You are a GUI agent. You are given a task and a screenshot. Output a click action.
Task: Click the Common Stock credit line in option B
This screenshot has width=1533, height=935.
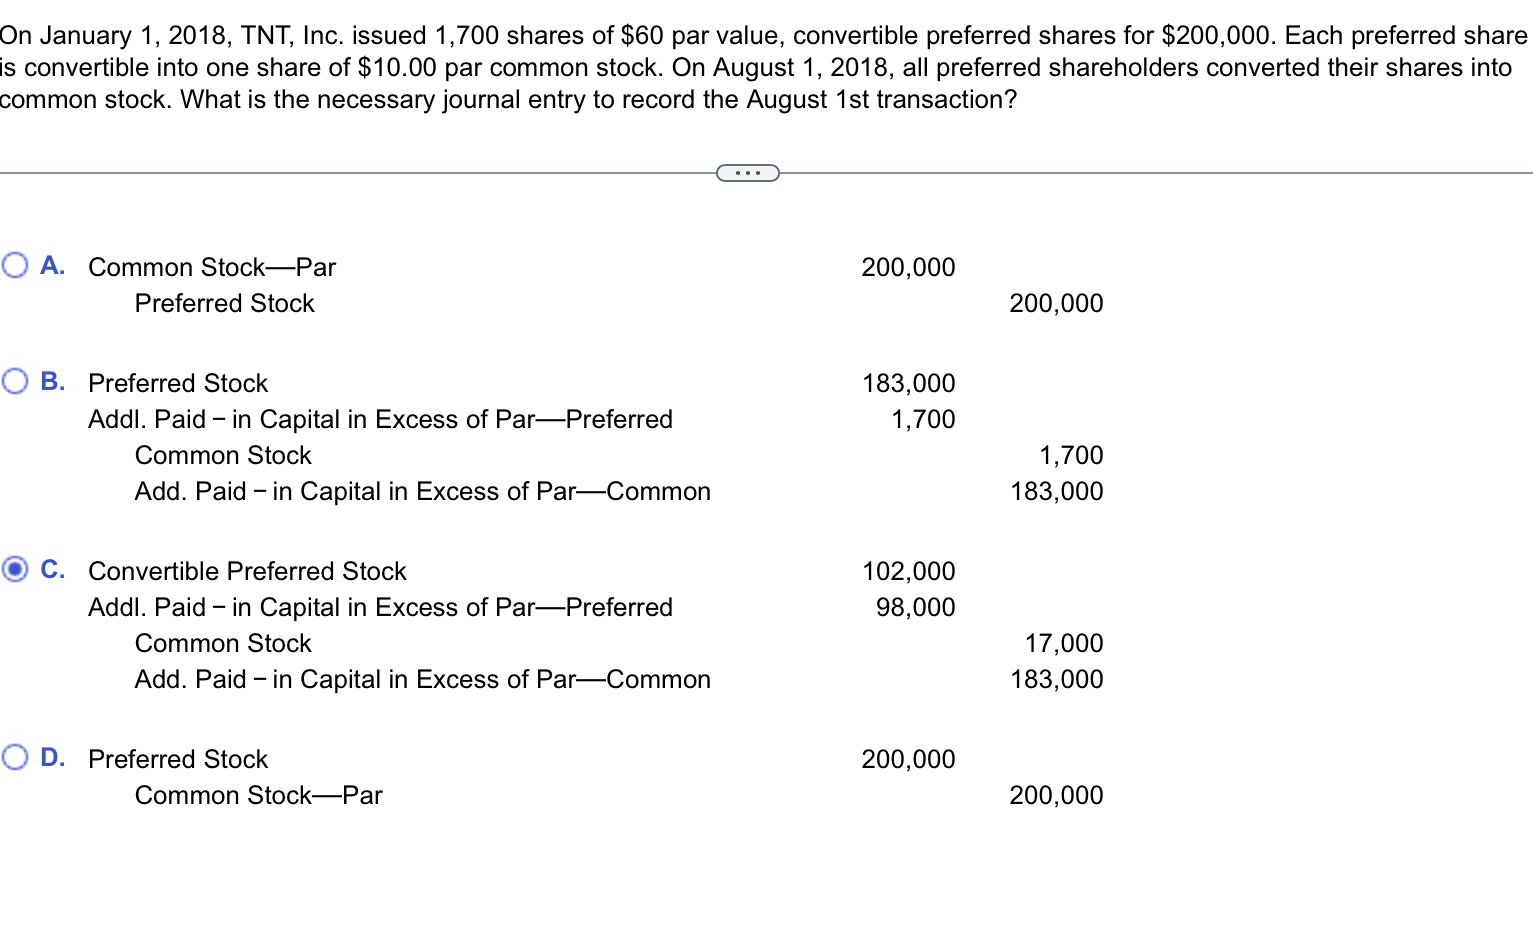pyautogui.click(x=222, y=455)
